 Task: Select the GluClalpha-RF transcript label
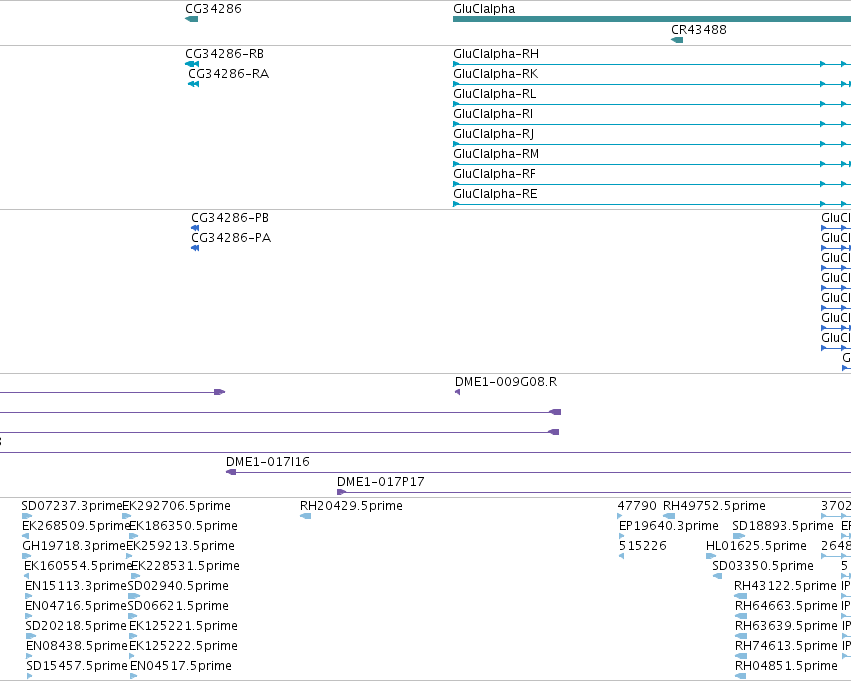point(494,174)
